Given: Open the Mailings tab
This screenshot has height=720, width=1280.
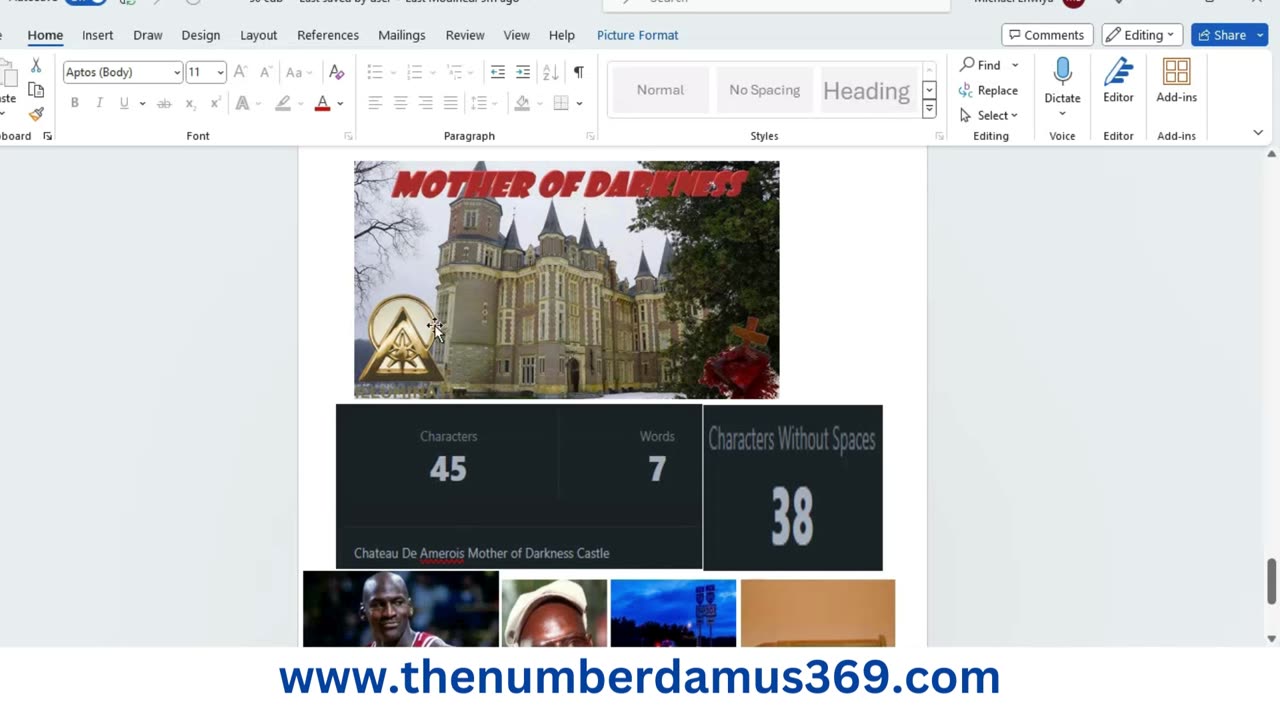Looking at the screenshot, I should (401, 35).
